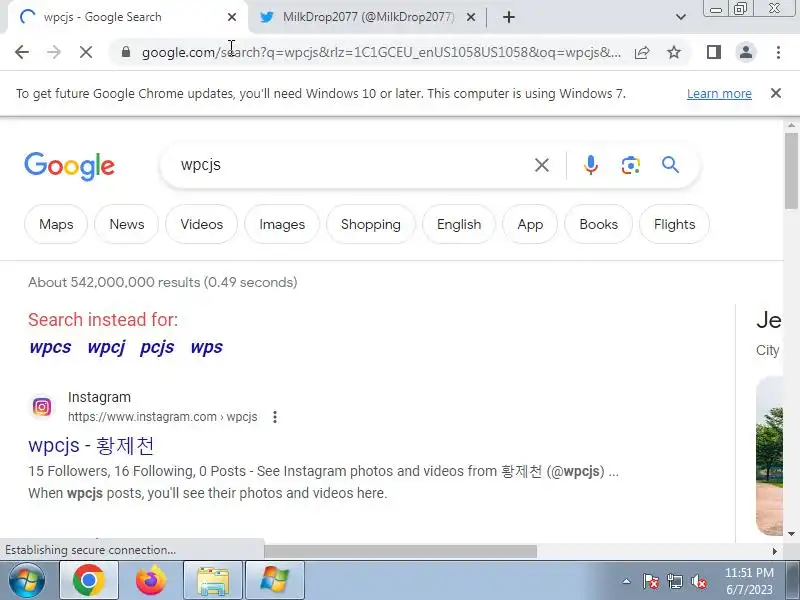Switch to the MilkDrop2077 Twitter tab
This screenshot has height=600, width=800.
(x=367, y=17)
